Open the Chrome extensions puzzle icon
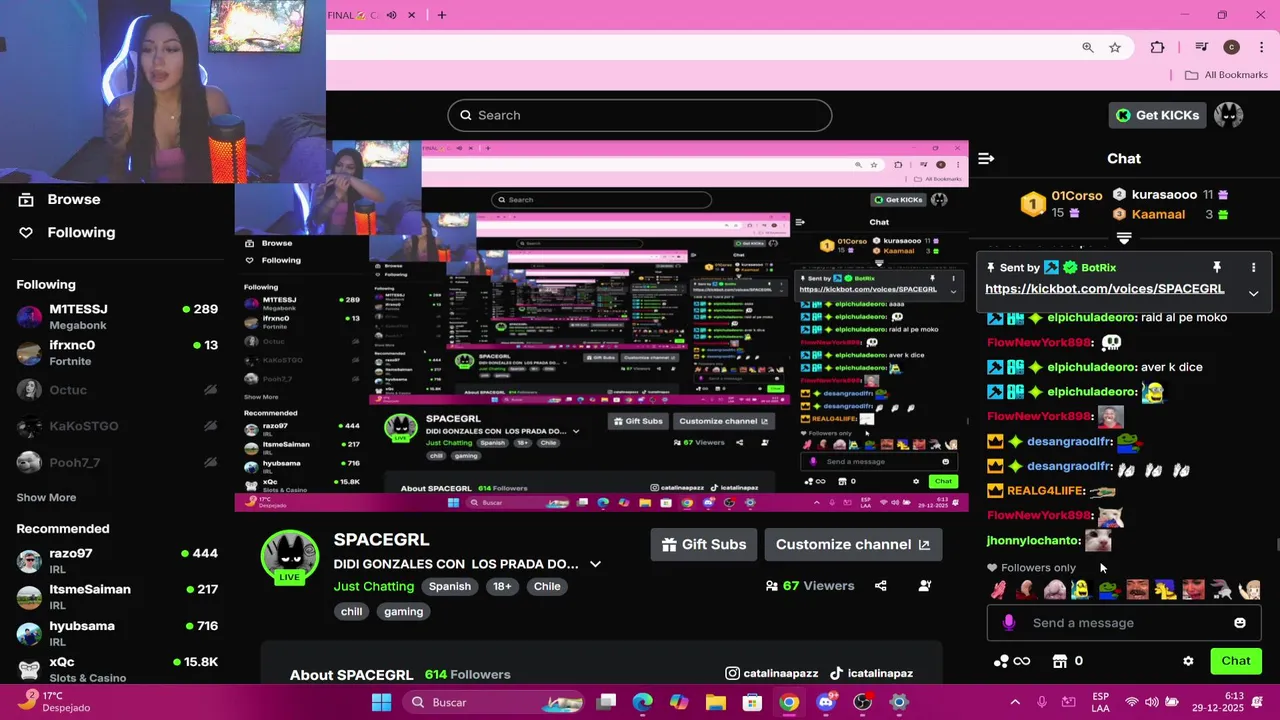 (1158, 47)
